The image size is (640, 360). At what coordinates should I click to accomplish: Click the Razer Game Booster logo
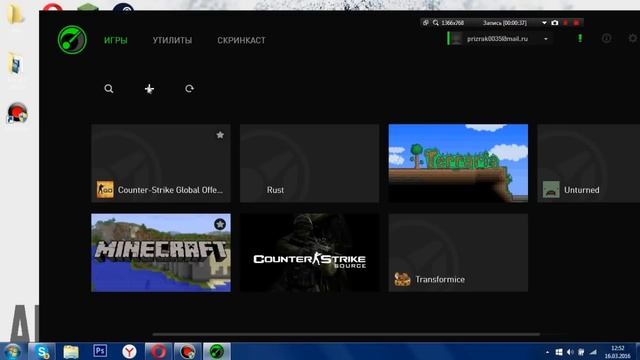click(x=72, y=40)
